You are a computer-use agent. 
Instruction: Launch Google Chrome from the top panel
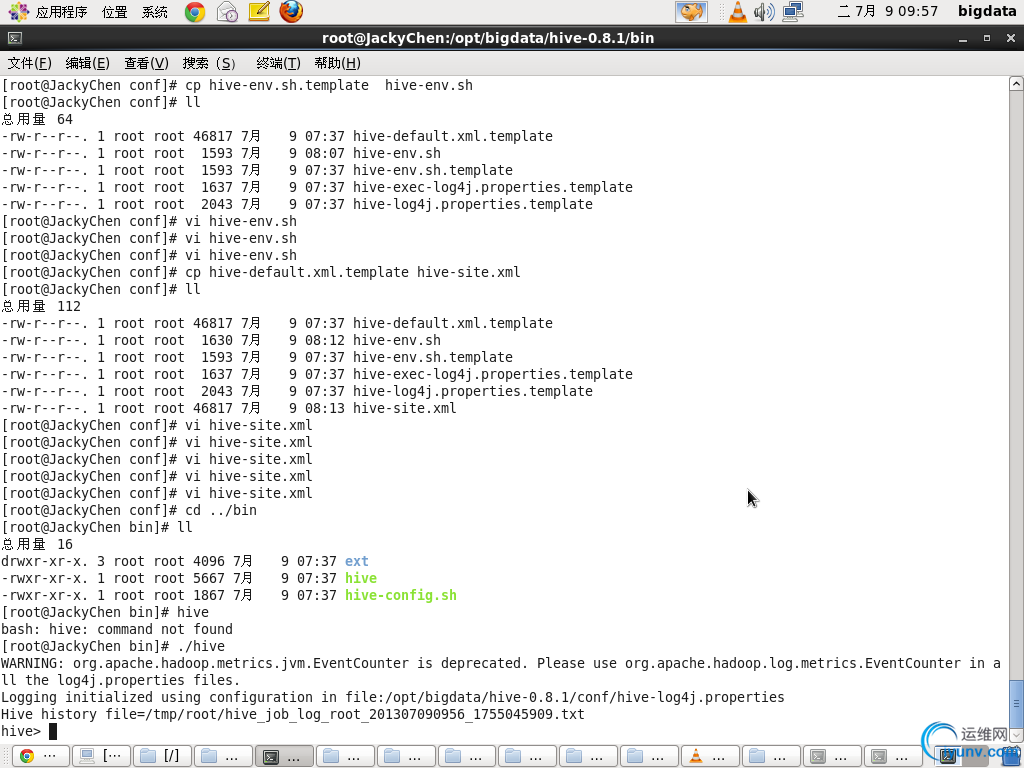[x=195, y=12]
